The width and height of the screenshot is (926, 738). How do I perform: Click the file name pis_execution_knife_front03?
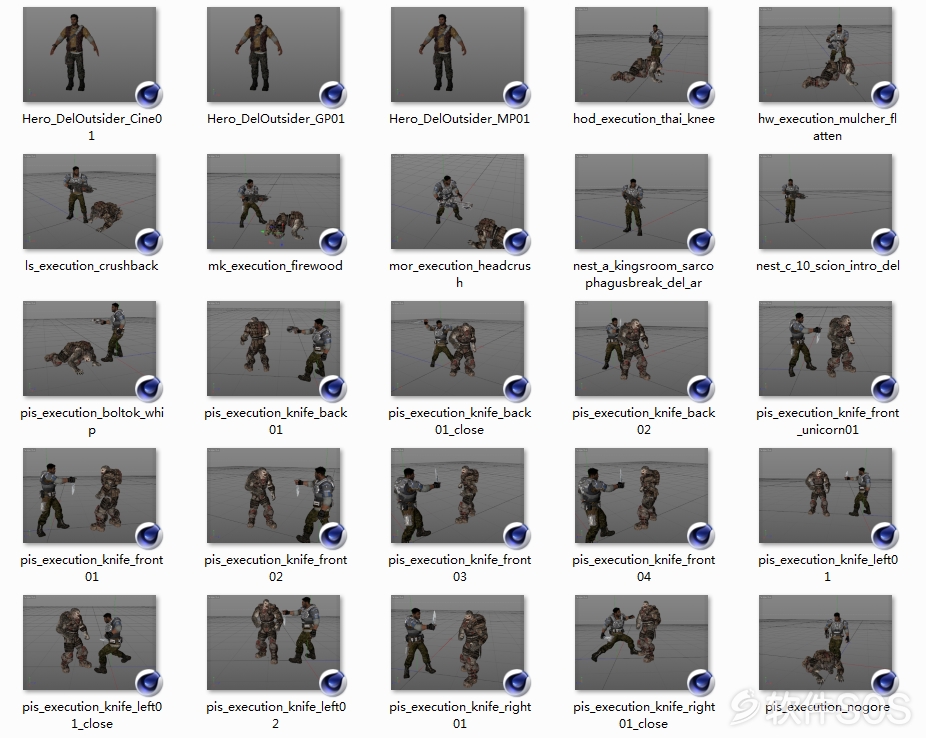click(459, 568)
